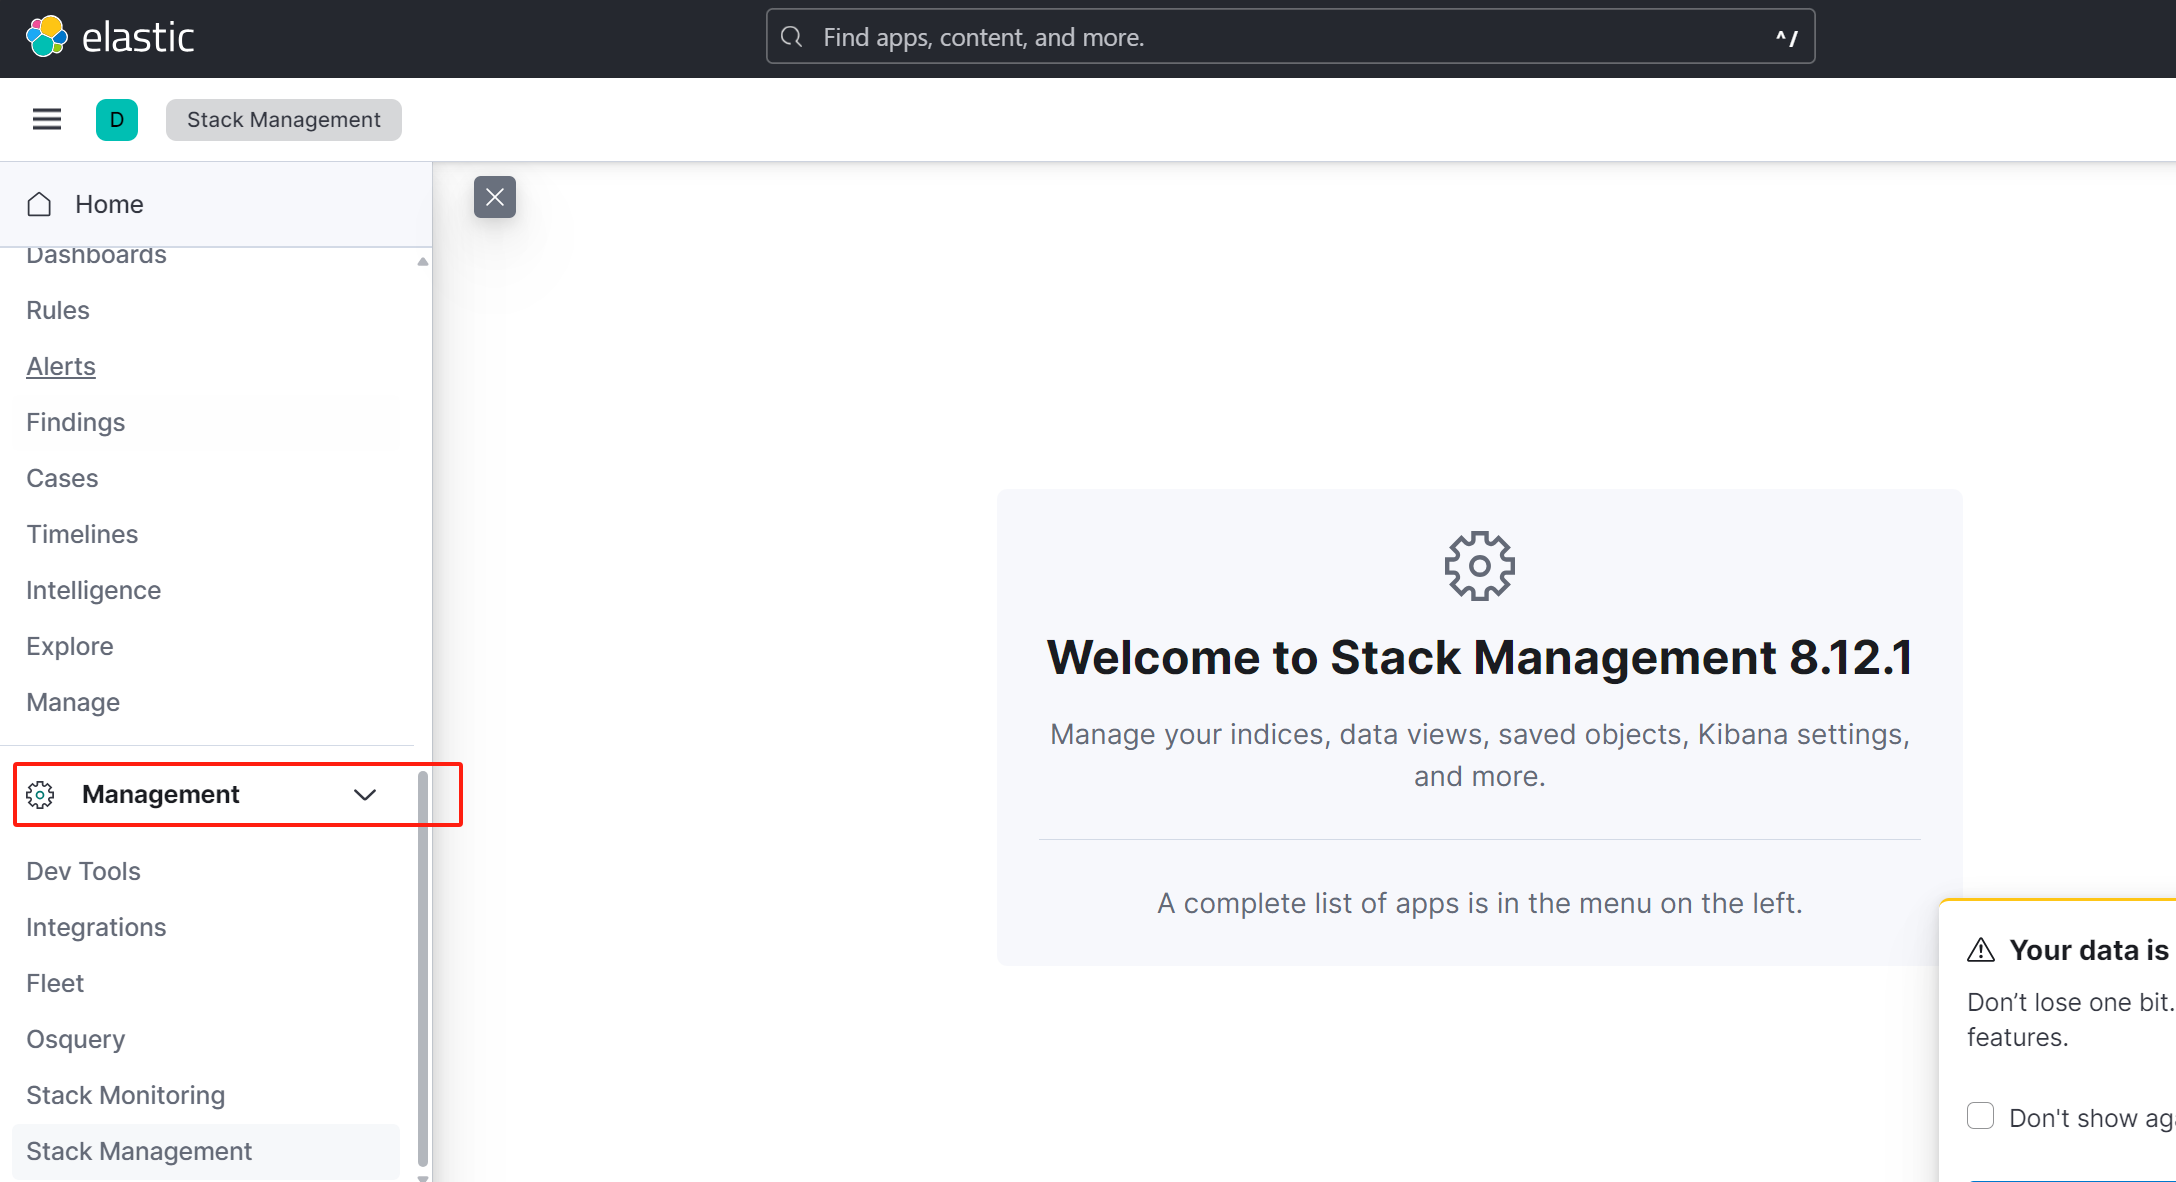Screen dimensions: 2176x1182
Task: Open Dashboards in sidebar
Action: click(x=96, y=256)
